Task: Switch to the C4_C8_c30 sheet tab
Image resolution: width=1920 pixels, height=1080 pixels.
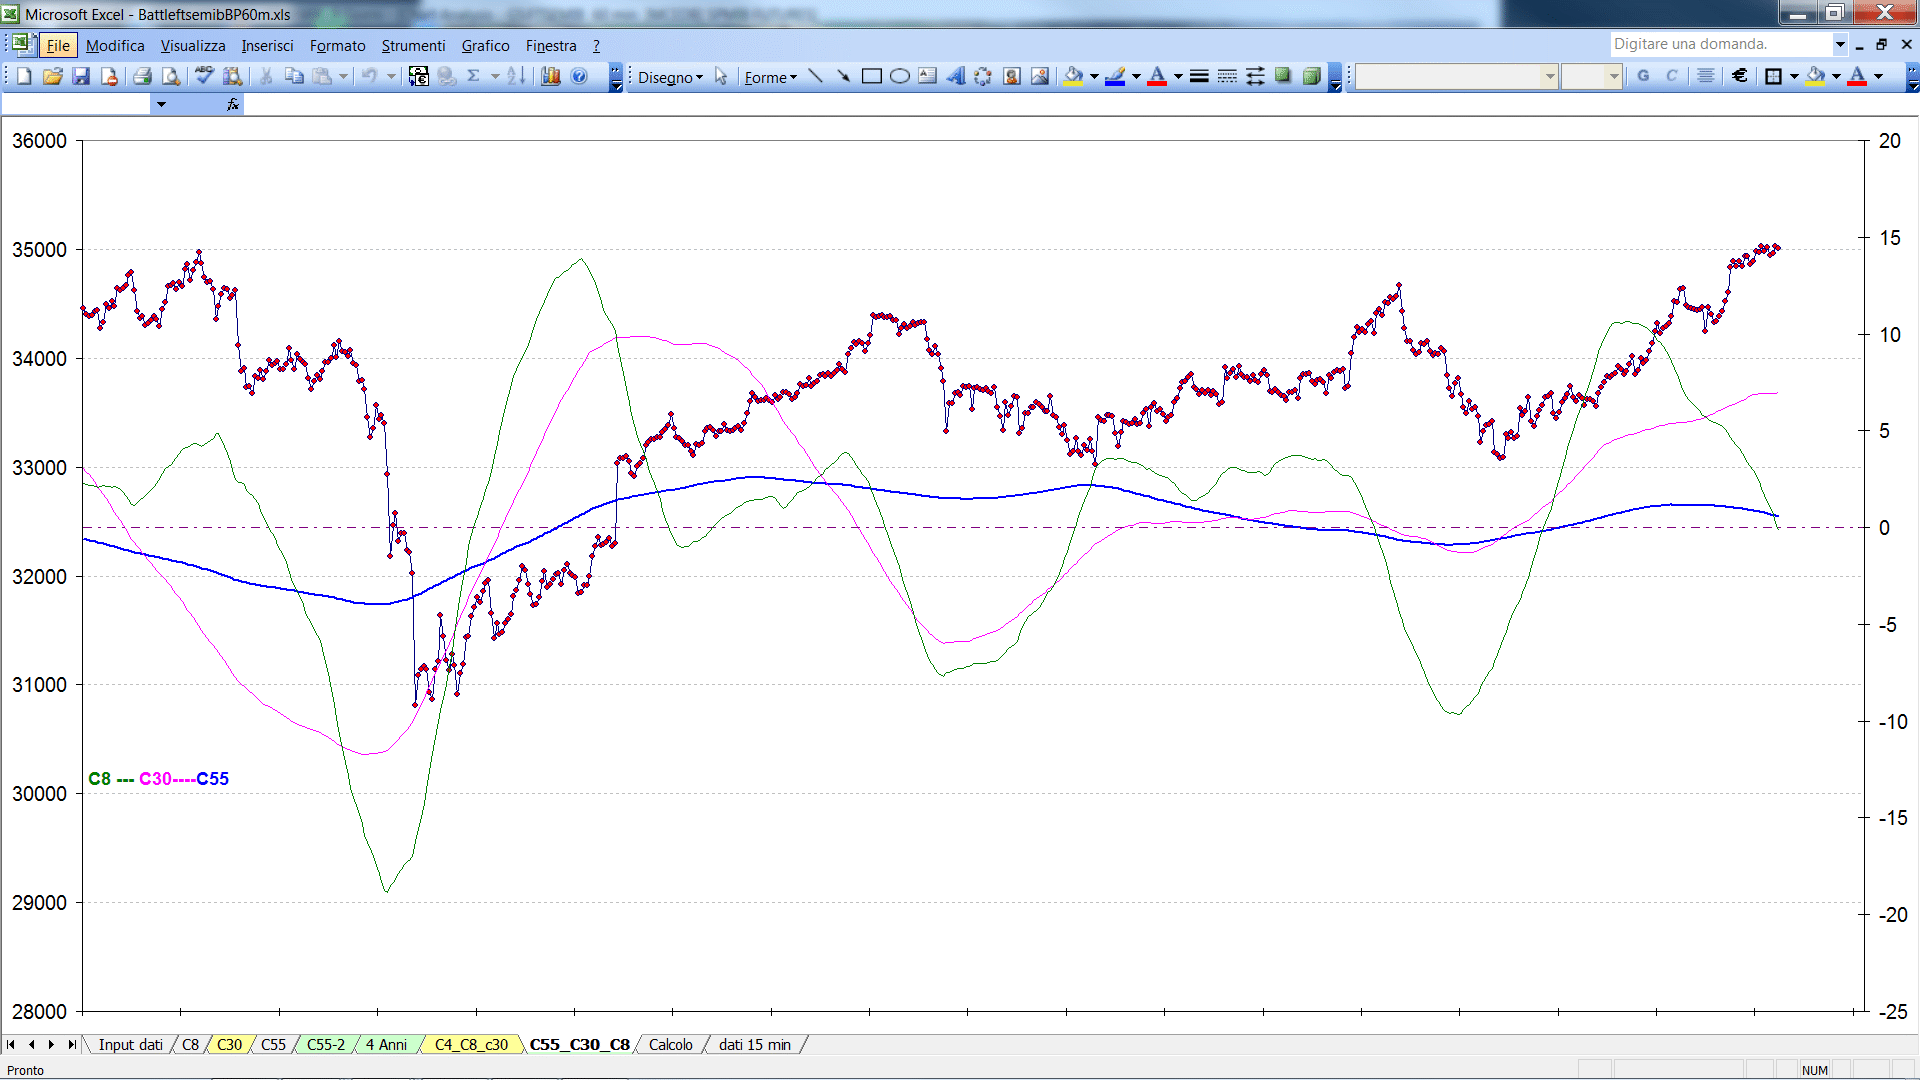Action: click(471, 1045)
